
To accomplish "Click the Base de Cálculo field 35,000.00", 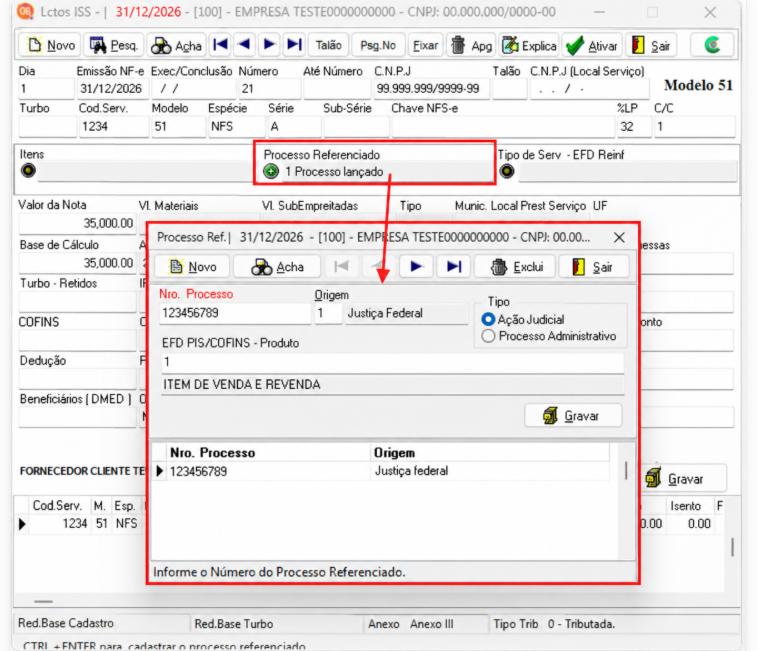I will (x=77, y=263).
